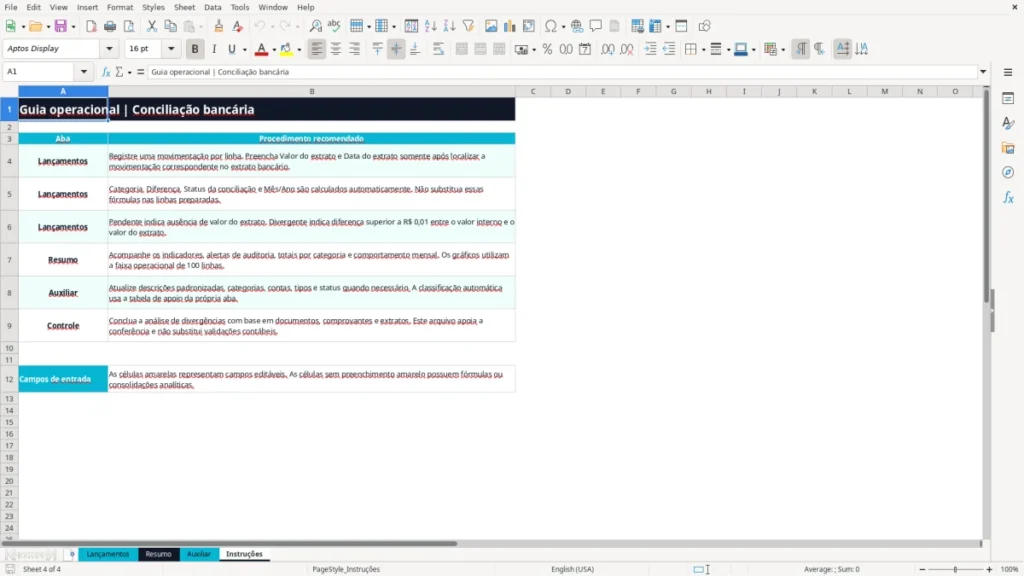This screenshot has width=1024, height=576.
Task: Click the Print icon
Action: coord(110,26)
